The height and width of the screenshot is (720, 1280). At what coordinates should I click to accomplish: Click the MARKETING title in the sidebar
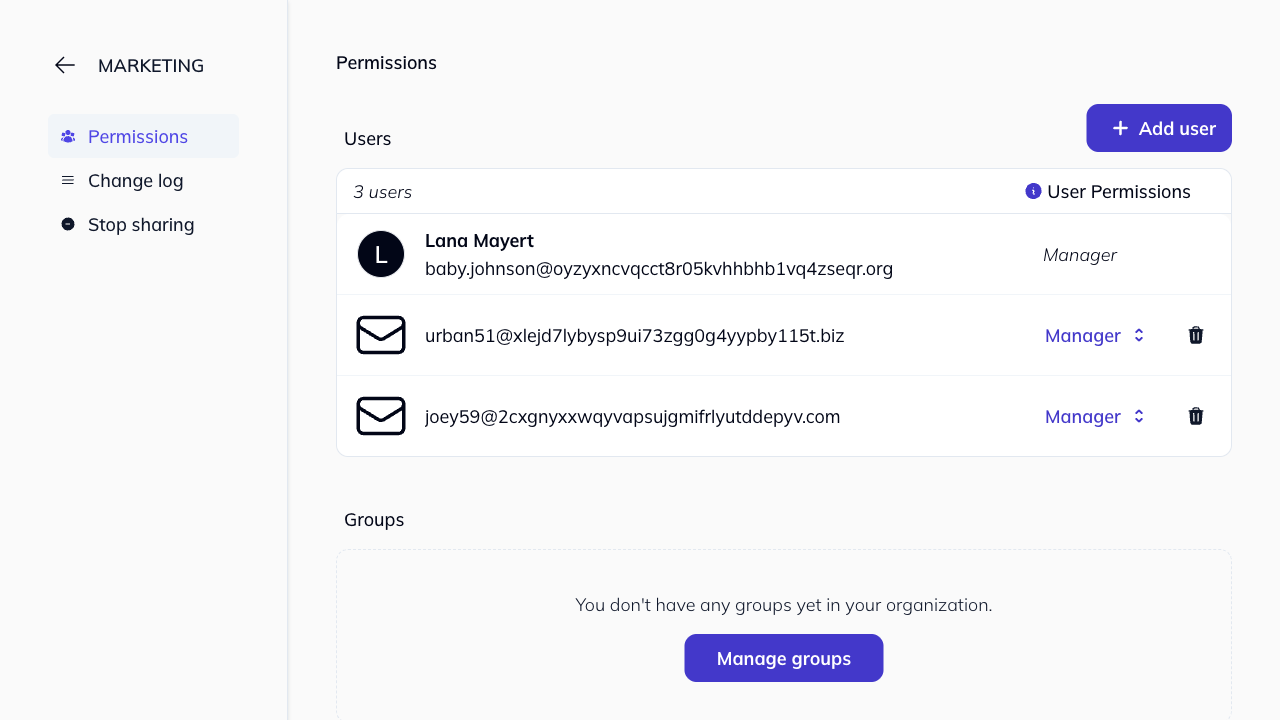(151, 66)
